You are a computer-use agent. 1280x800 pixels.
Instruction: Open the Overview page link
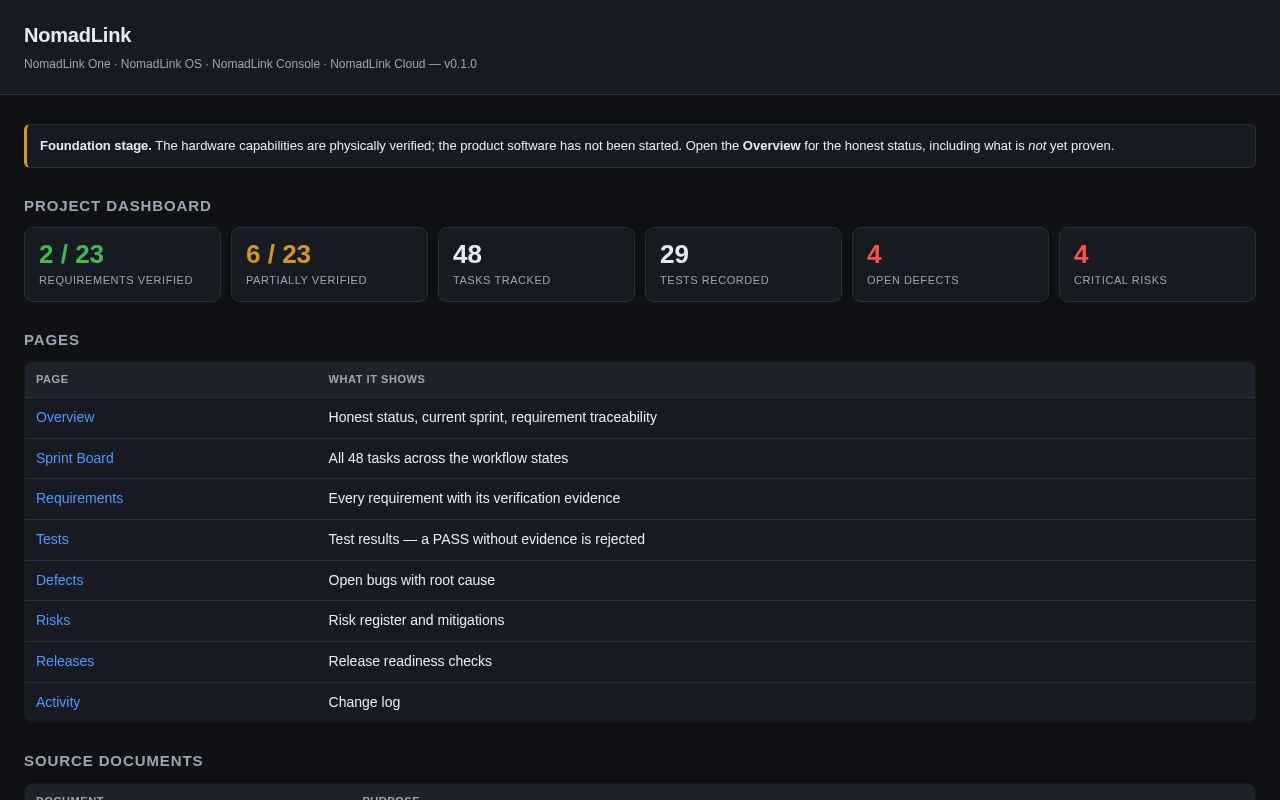65,417
